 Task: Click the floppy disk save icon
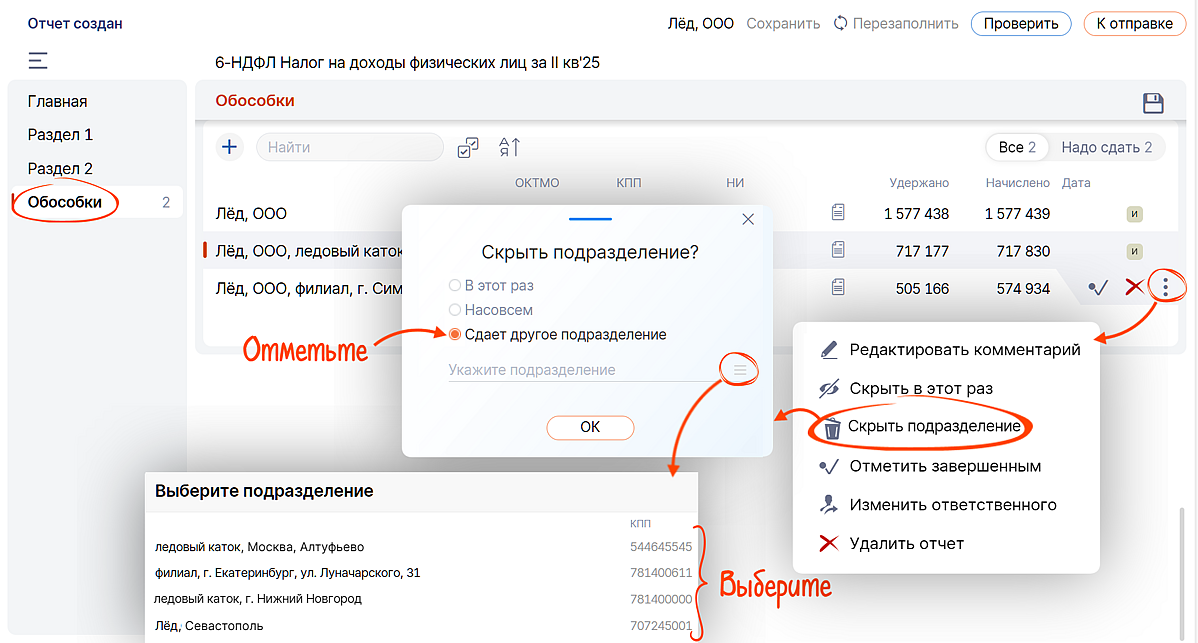click(x=1153, y=103)
